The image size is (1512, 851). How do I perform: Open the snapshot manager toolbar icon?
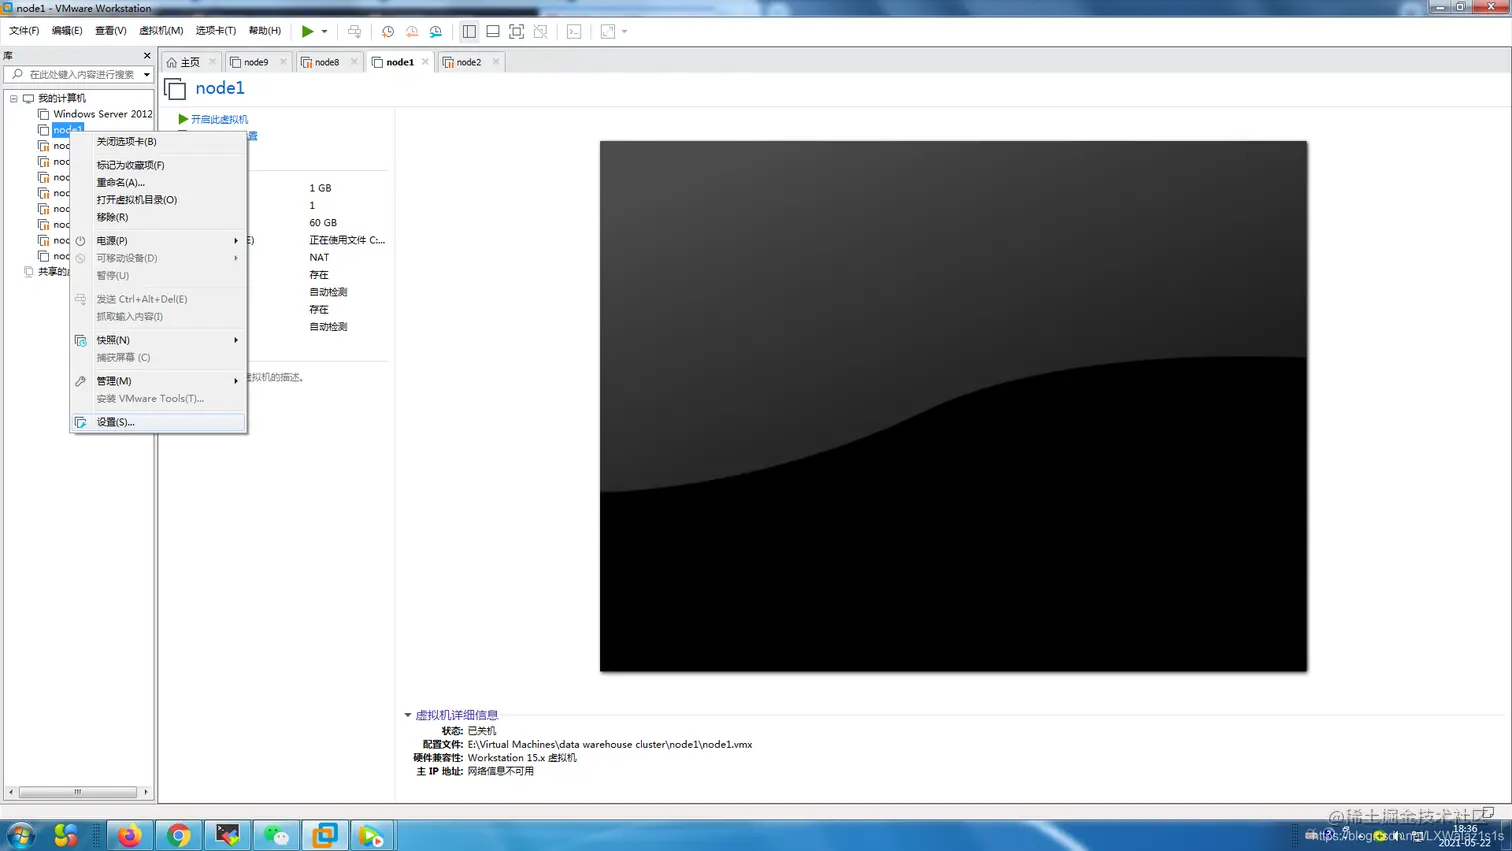436,32
